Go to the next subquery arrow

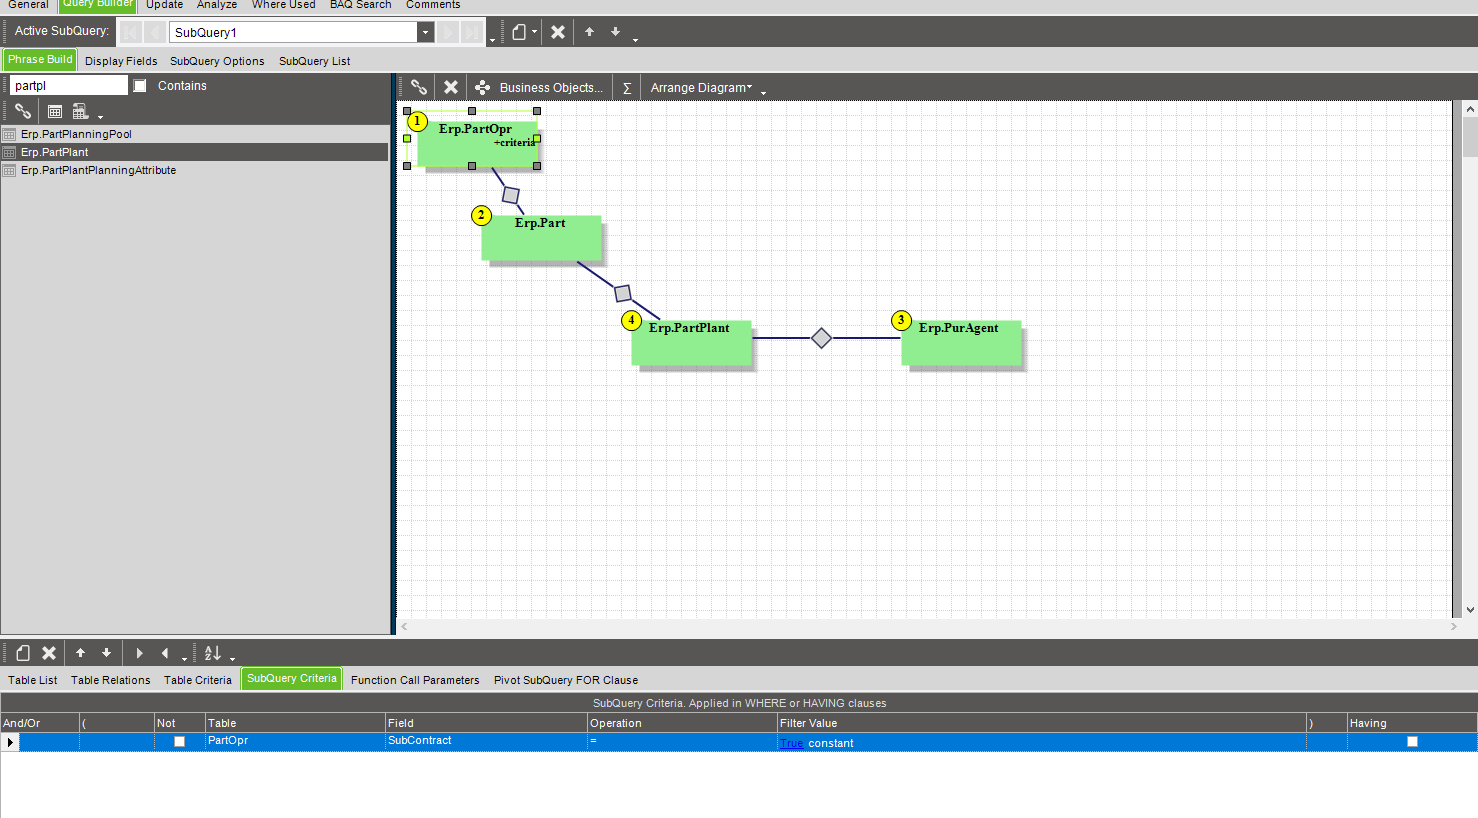coord(447,32)
